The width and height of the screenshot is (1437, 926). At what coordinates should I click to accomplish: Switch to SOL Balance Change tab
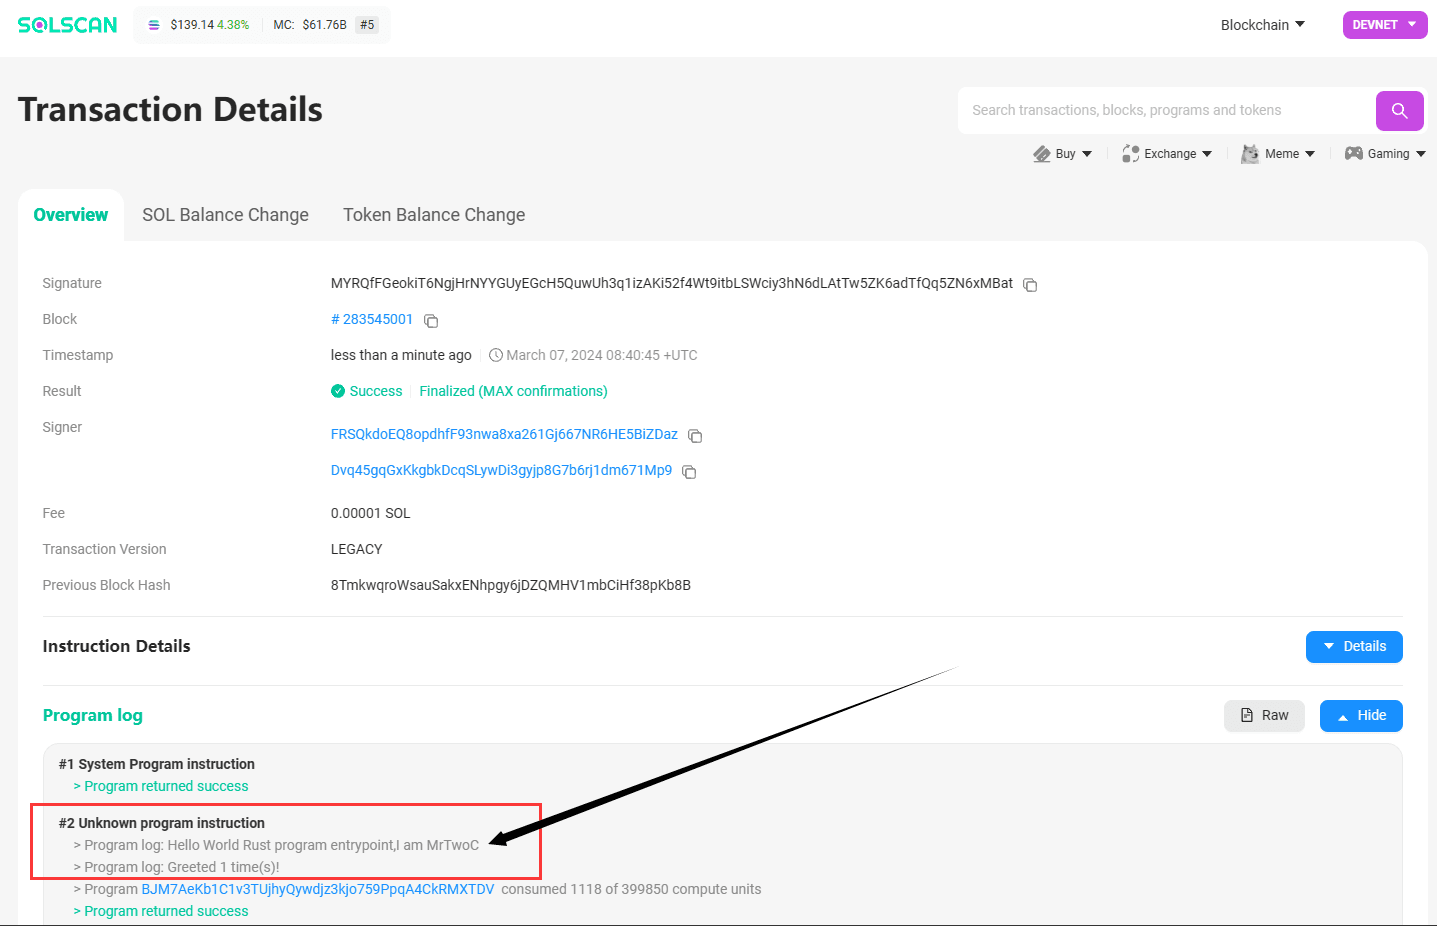(x=225, y=215)
